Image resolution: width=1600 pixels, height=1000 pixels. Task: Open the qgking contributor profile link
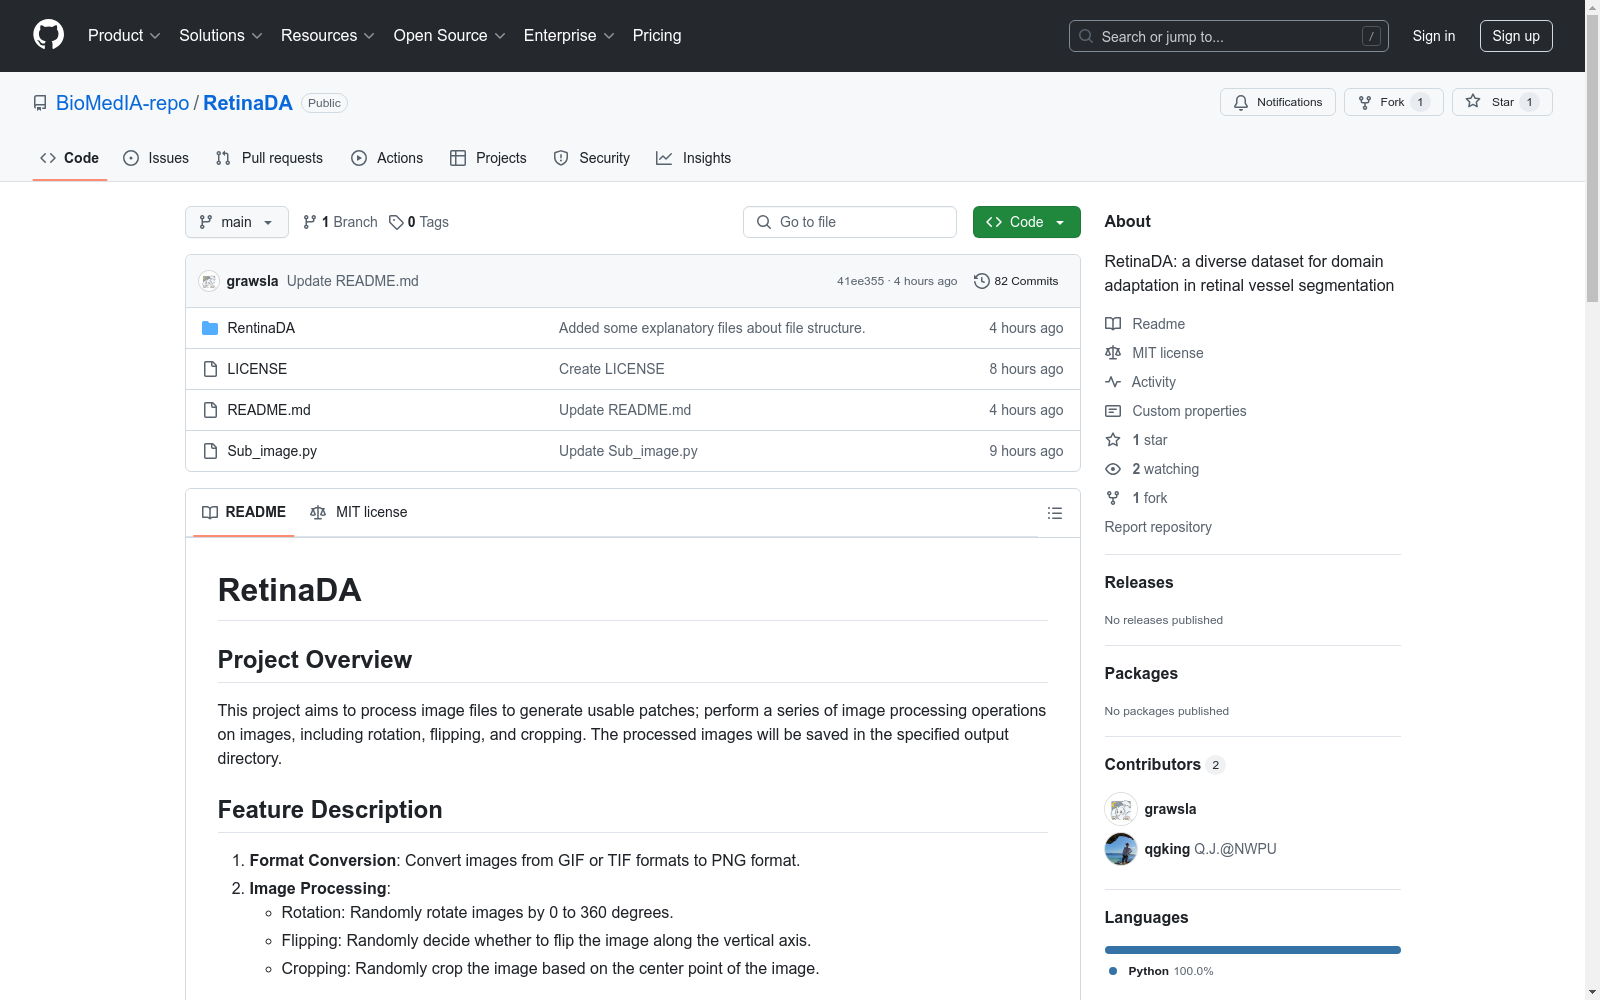(x=1168, y=849)
